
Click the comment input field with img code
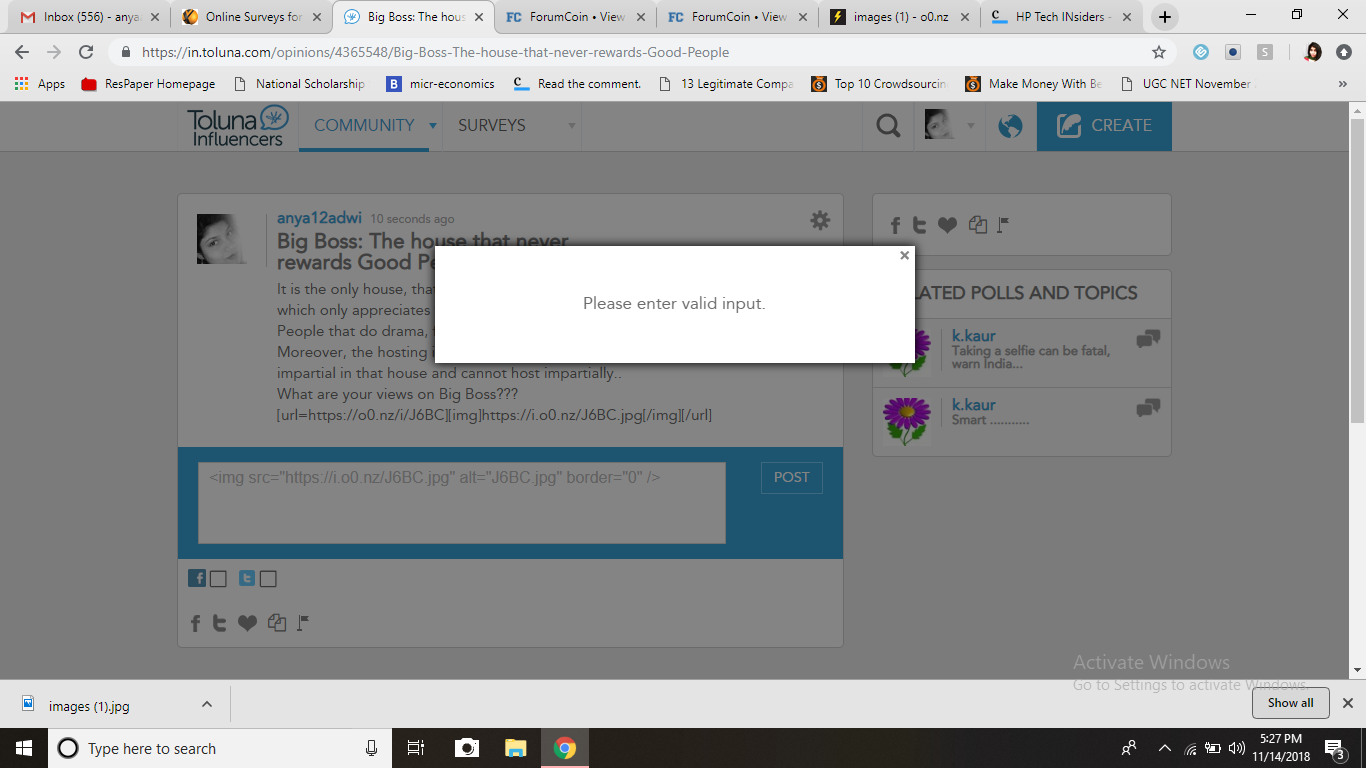click(x=462, y=503)
